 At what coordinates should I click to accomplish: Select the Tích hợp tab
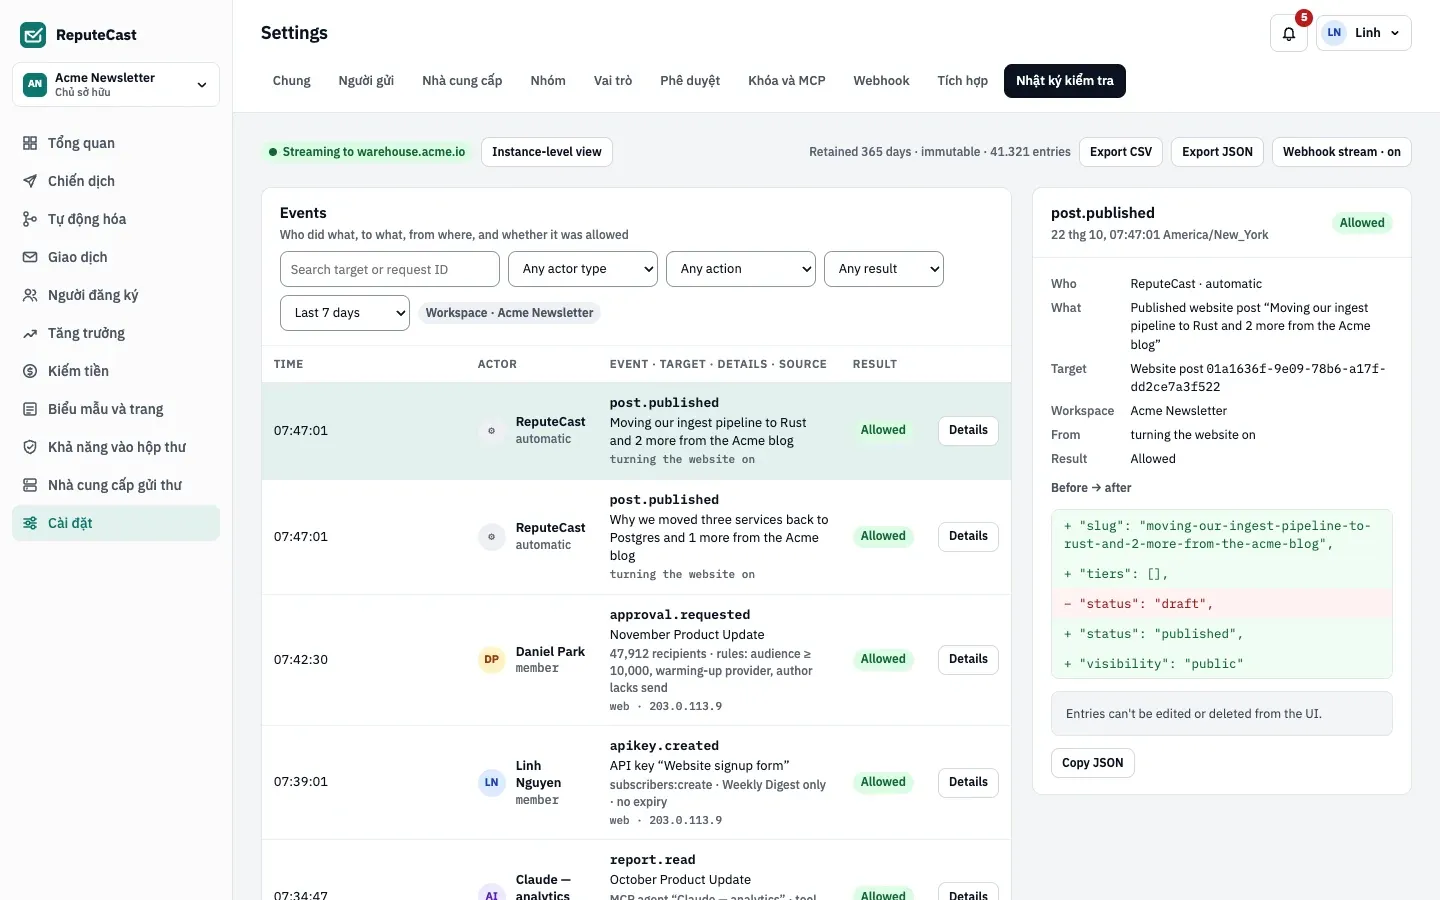coord(963,81)
